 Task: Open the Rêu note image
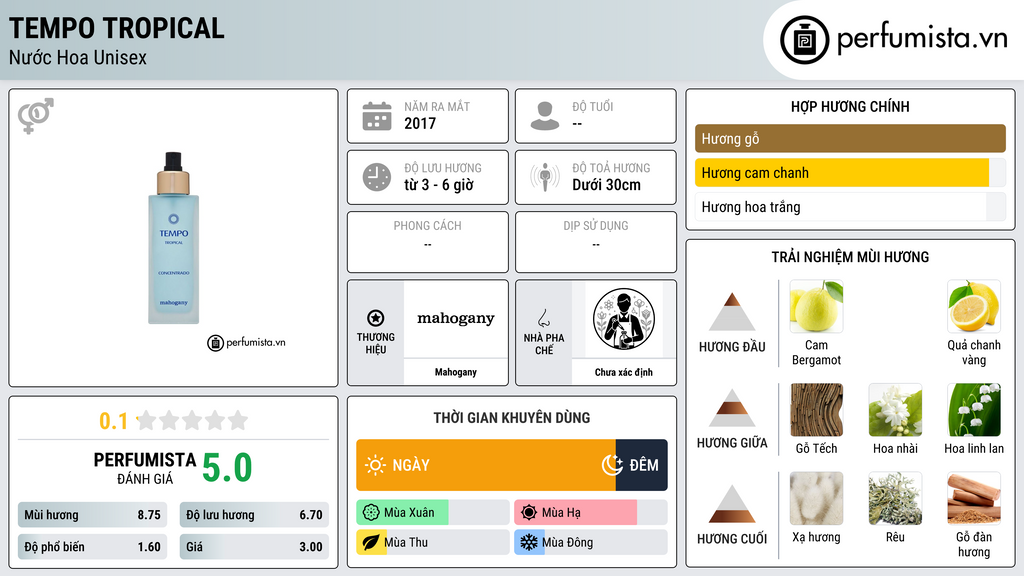pos(895,498)
